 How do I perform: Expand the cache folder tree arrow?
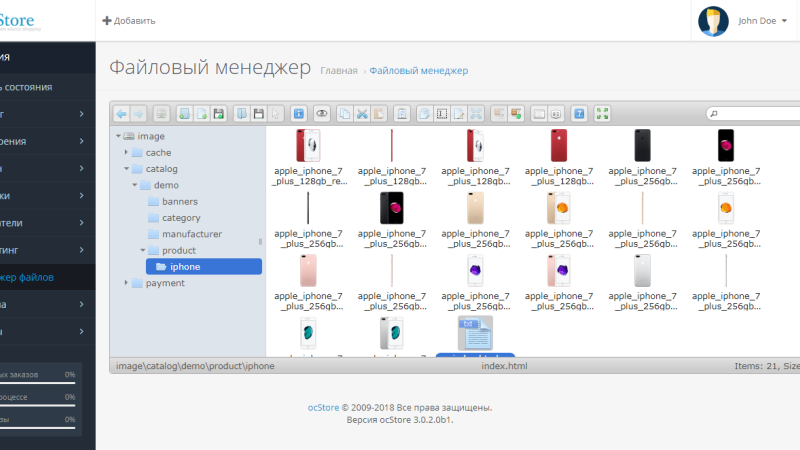click(126, 152)
